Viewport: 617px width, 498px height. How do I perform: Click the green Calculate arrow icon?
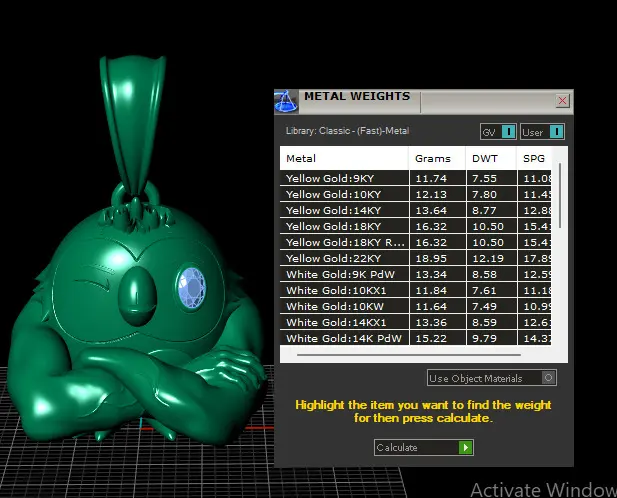(x=466, y=448)
